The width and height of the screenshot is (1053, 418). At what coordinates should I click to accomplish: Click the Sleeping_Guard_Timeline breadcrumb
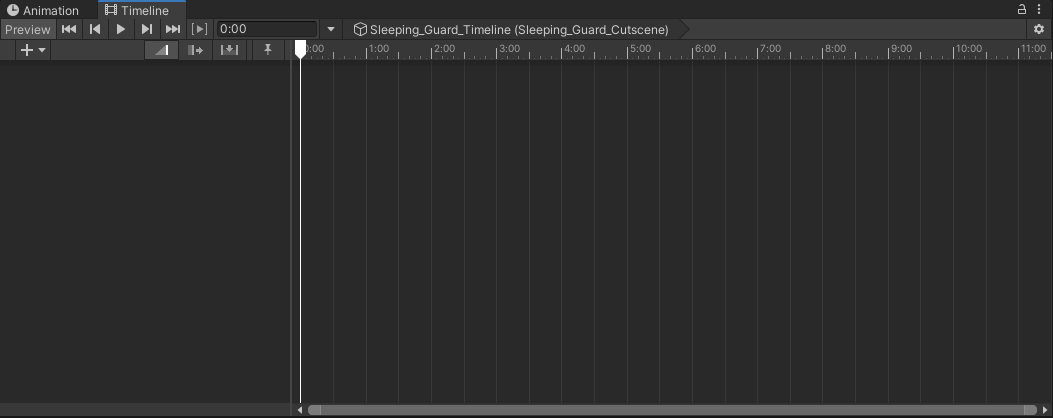coord(512,30)
